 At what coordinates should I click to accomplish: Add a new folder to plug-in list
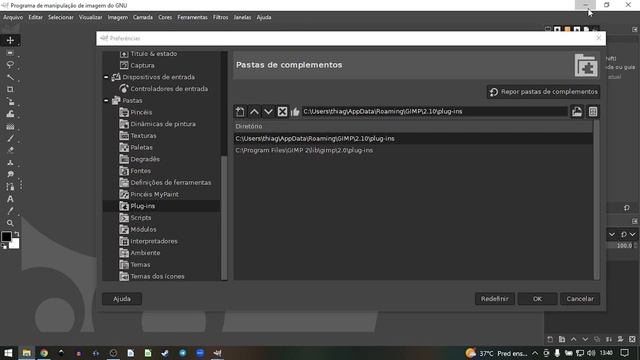[x=240, y=112]
